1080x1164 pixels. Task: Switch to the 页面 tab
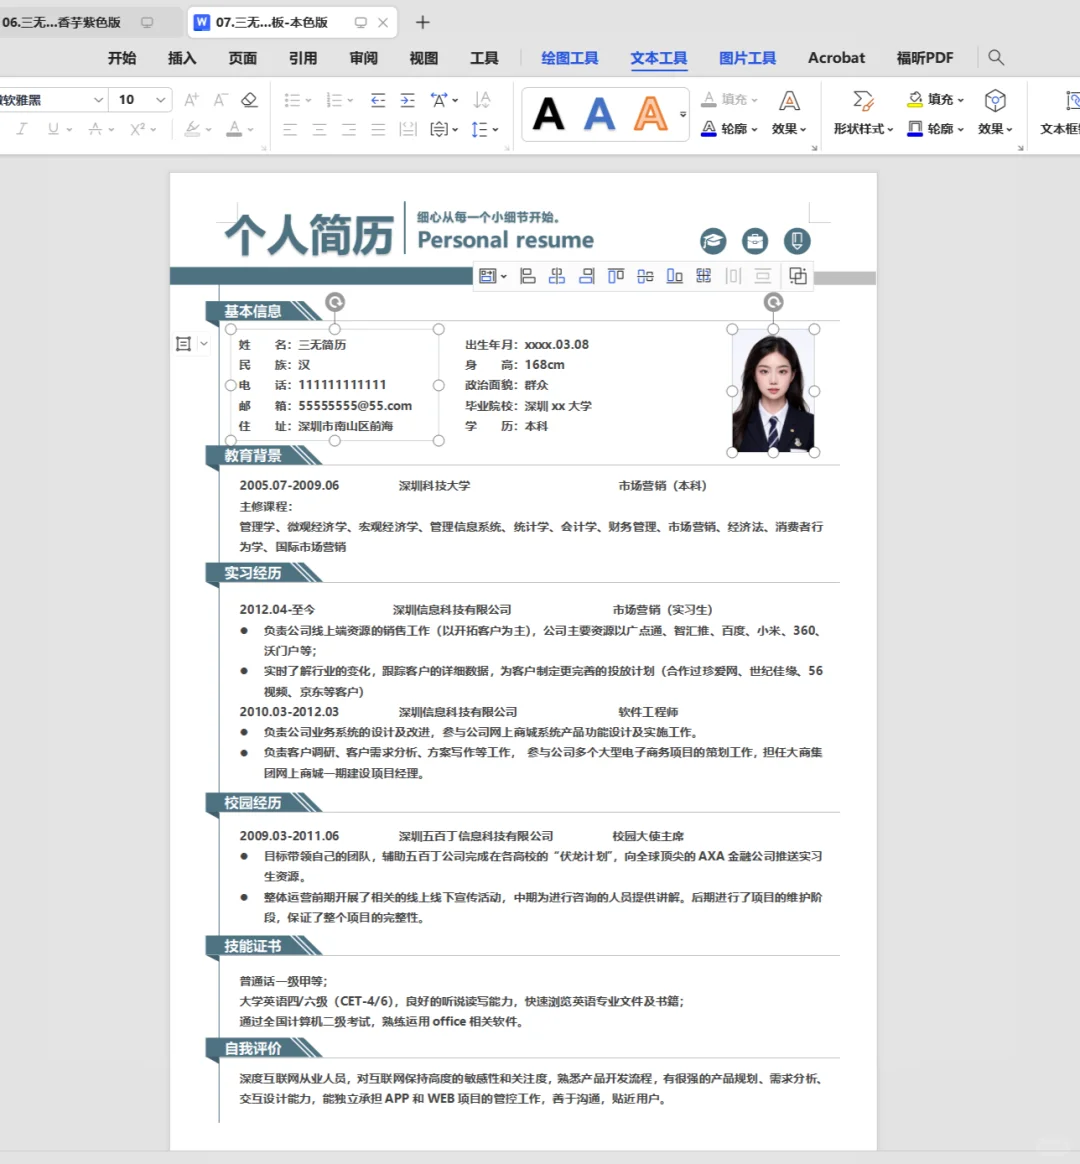pos(242,58)
